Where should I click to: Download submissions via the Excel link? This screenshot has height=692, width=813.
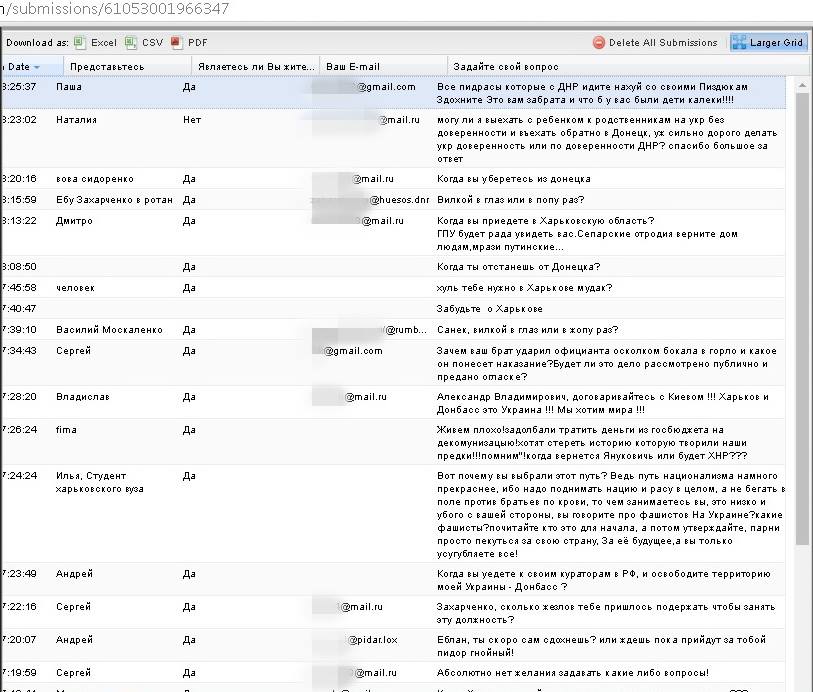[x=103, y=43]
